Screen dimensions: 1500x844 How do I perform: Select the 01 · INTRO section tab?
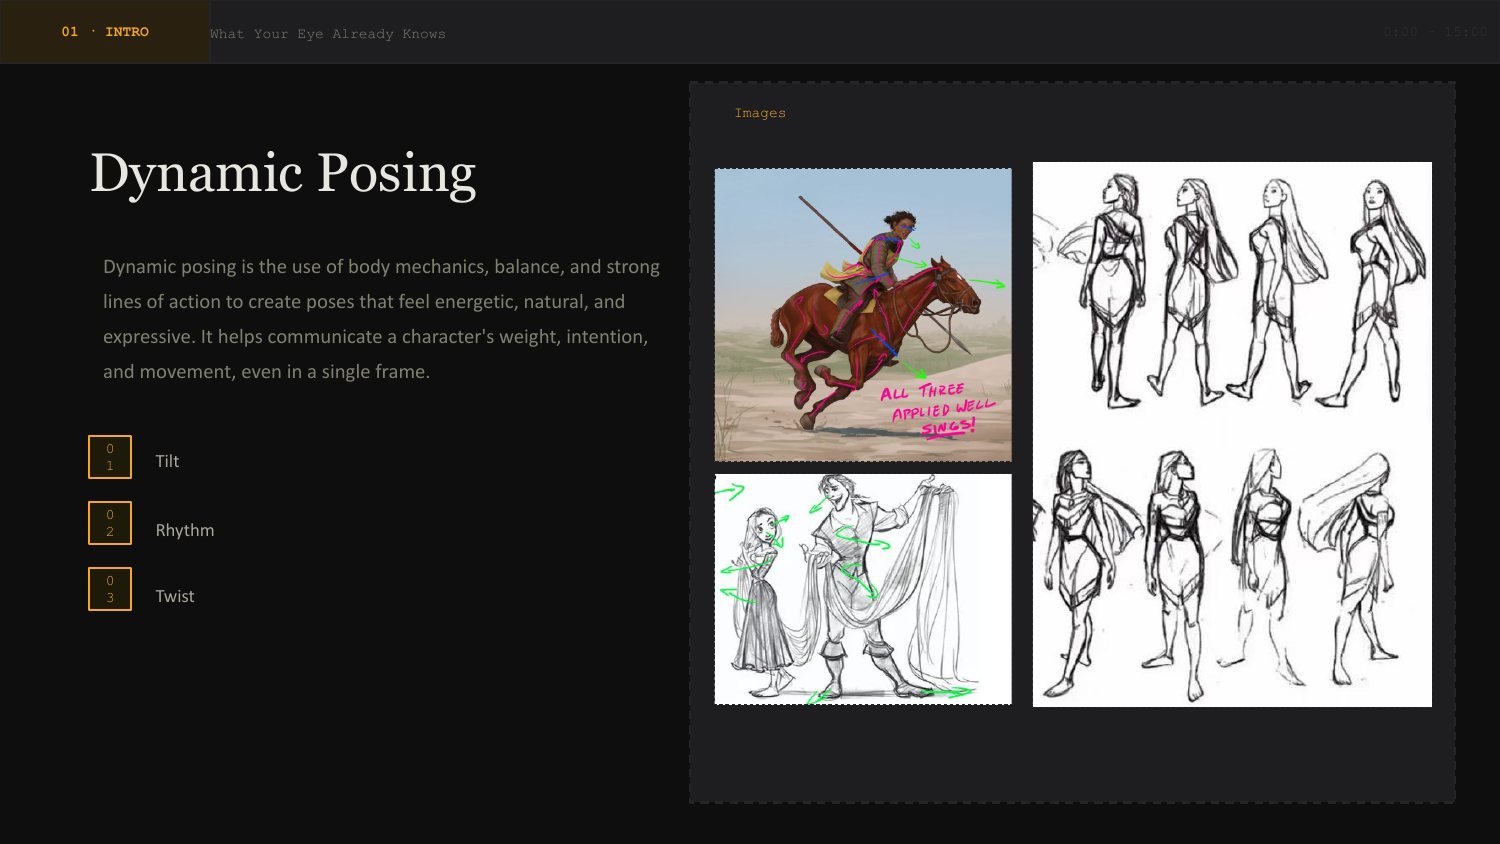pyautogui.click(x=105, y=32)
